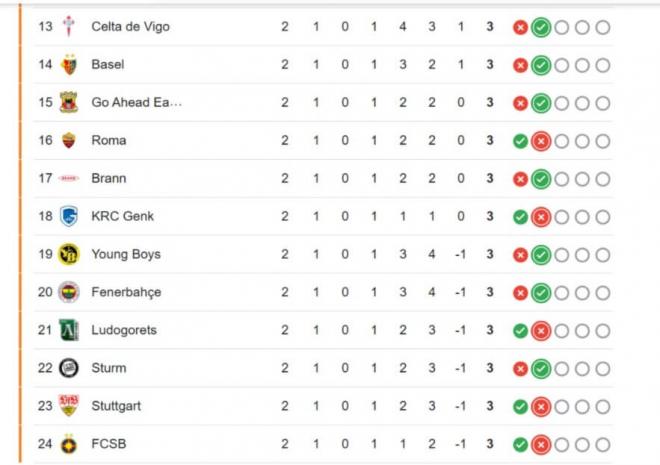This screenshot has width=660, height=465.
Task: Click the red loss icon in Basel's form
Action: click(520, 65)
